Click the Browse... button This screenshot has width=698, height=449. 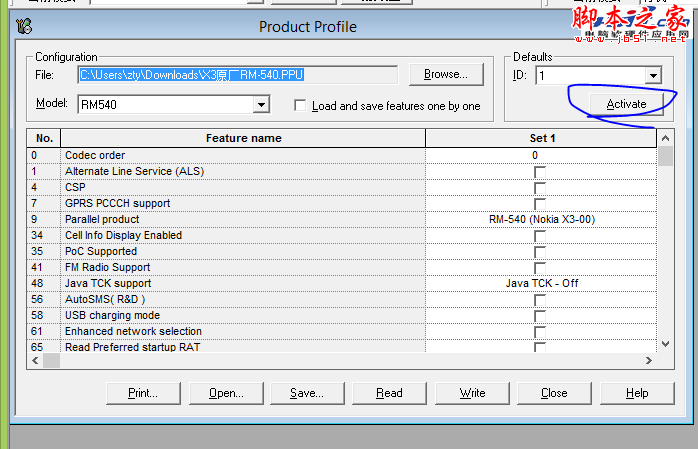coord(445,74)
